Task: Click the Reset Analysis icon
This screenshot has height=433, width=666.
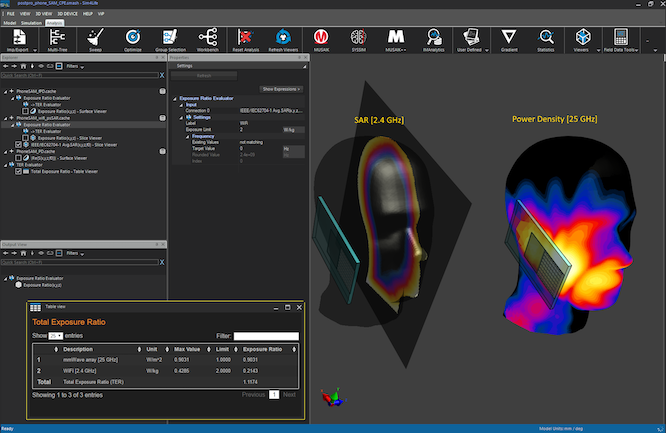Action: (245, 37)
